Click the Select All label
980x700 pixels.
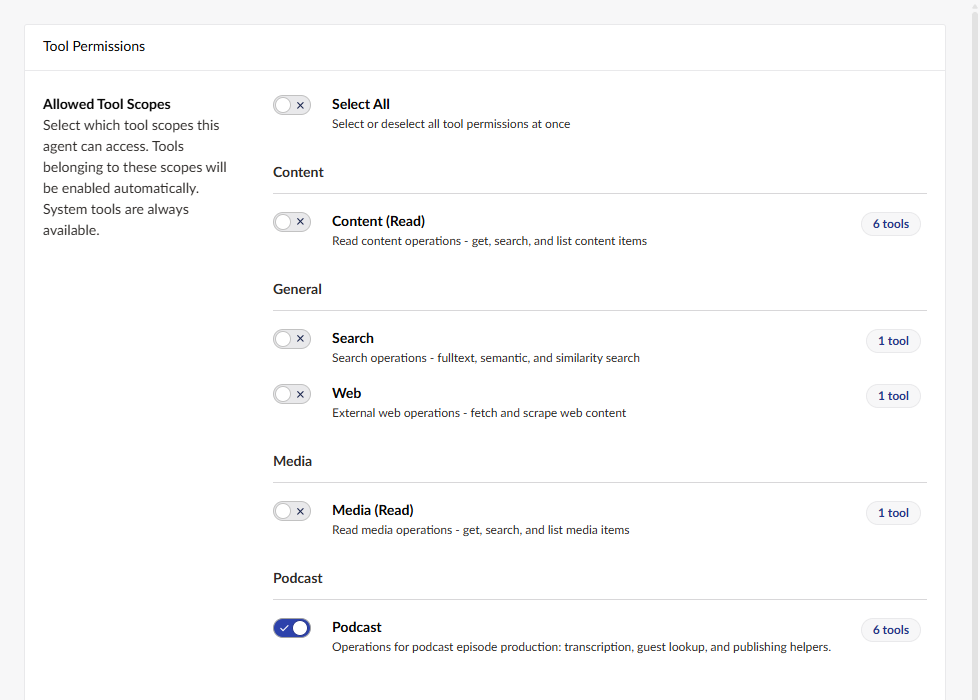pos(361,104)
